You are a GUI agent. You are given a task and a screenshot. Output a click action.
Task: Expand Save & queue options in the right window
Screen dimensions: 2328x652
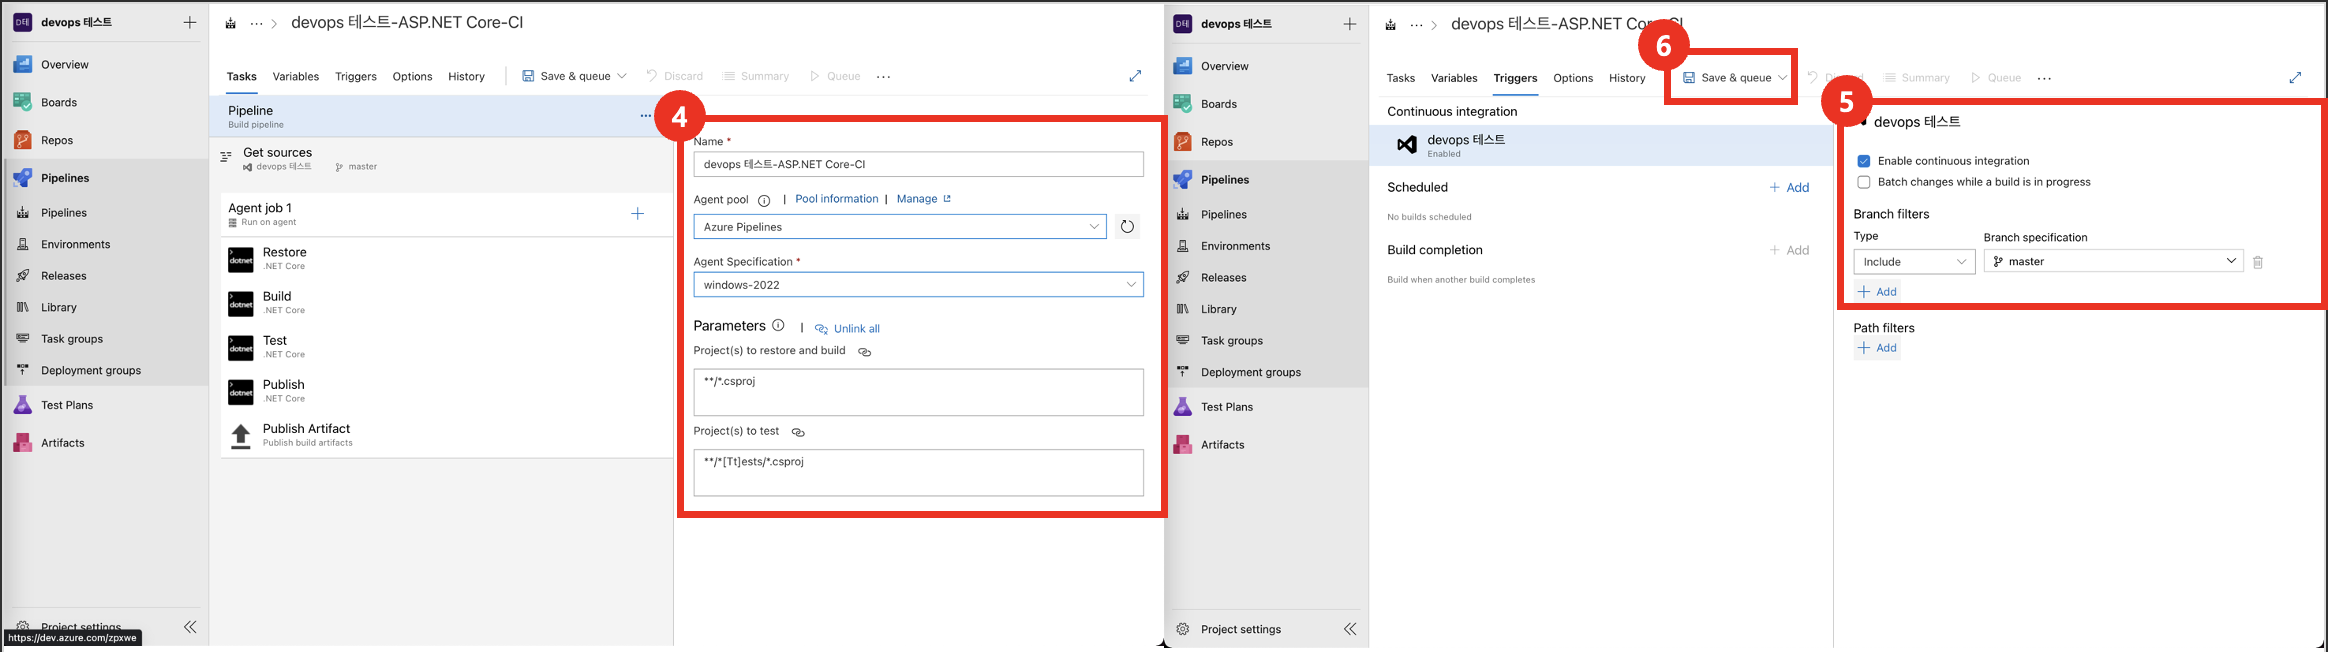(x=1783, y=78)
